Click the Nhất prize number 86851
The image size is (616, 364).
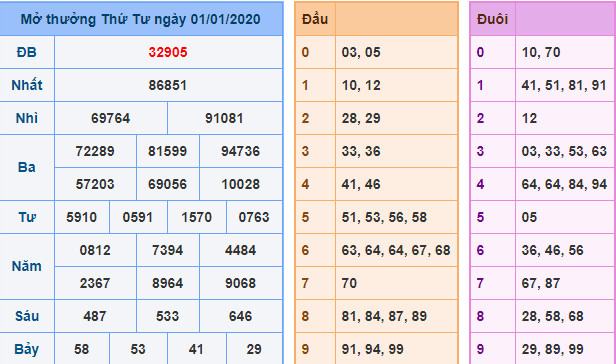coord(168,85)
